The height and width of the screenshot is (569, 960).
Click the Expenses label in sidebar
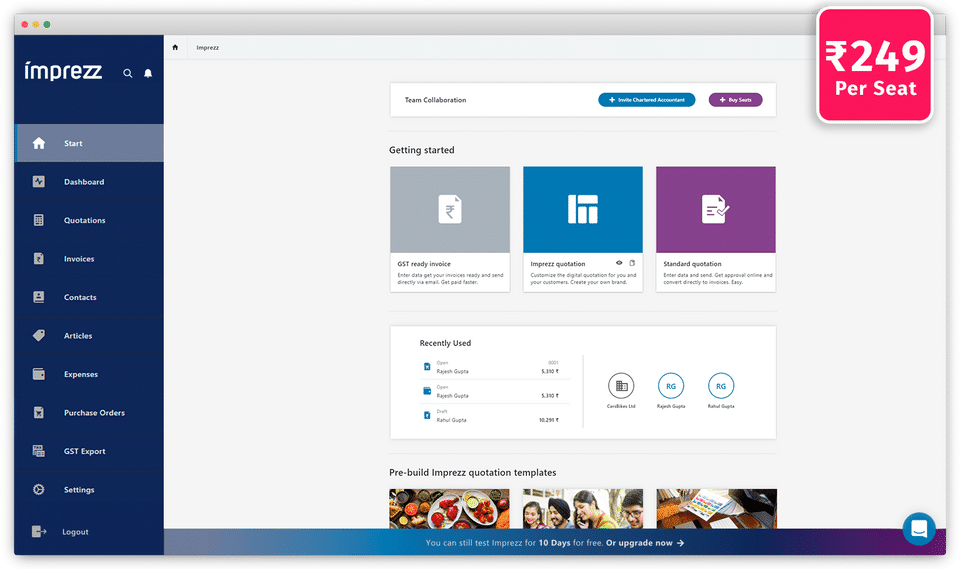[x=81, y=374]
